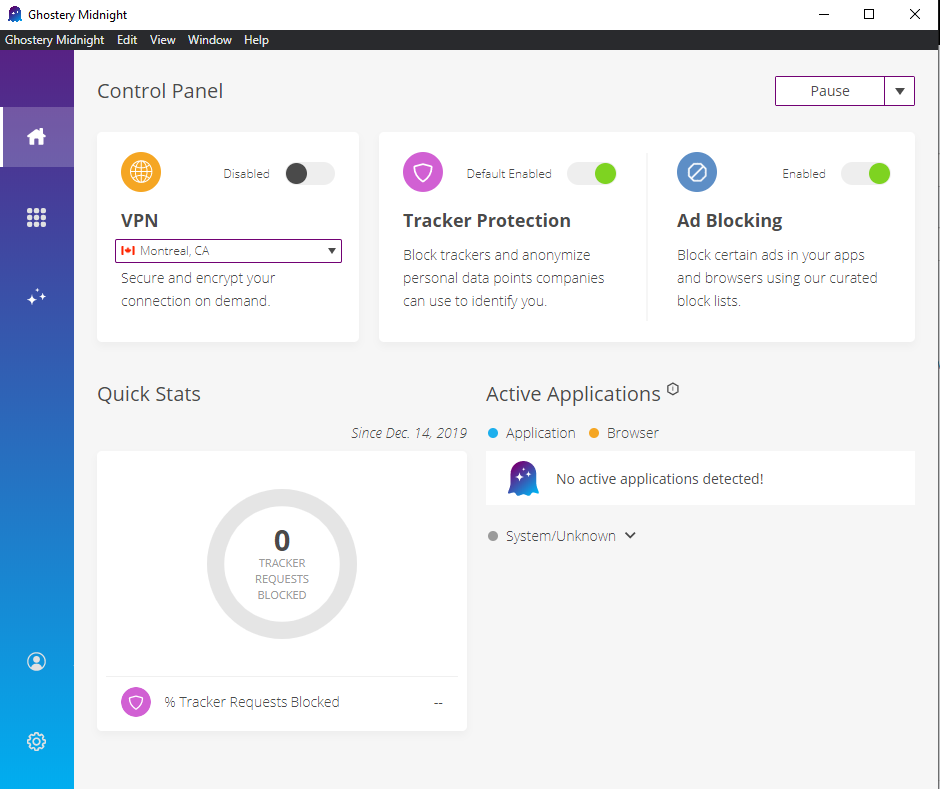
Task: Open the Home dashboard sidebar icon
Action: [x=37, y=137]
